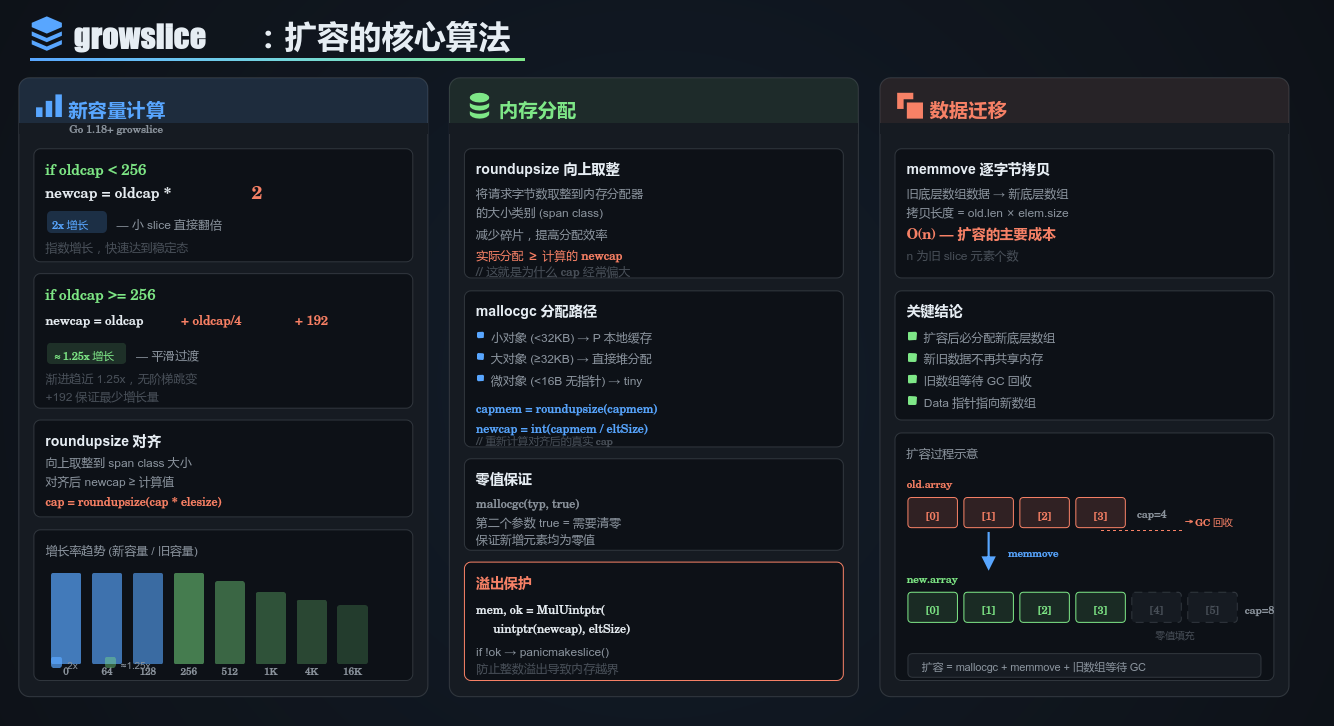Click the dashed [5] cell in new.array
The width and height of the screenshot is (1334, 726).
(1212, 608)
